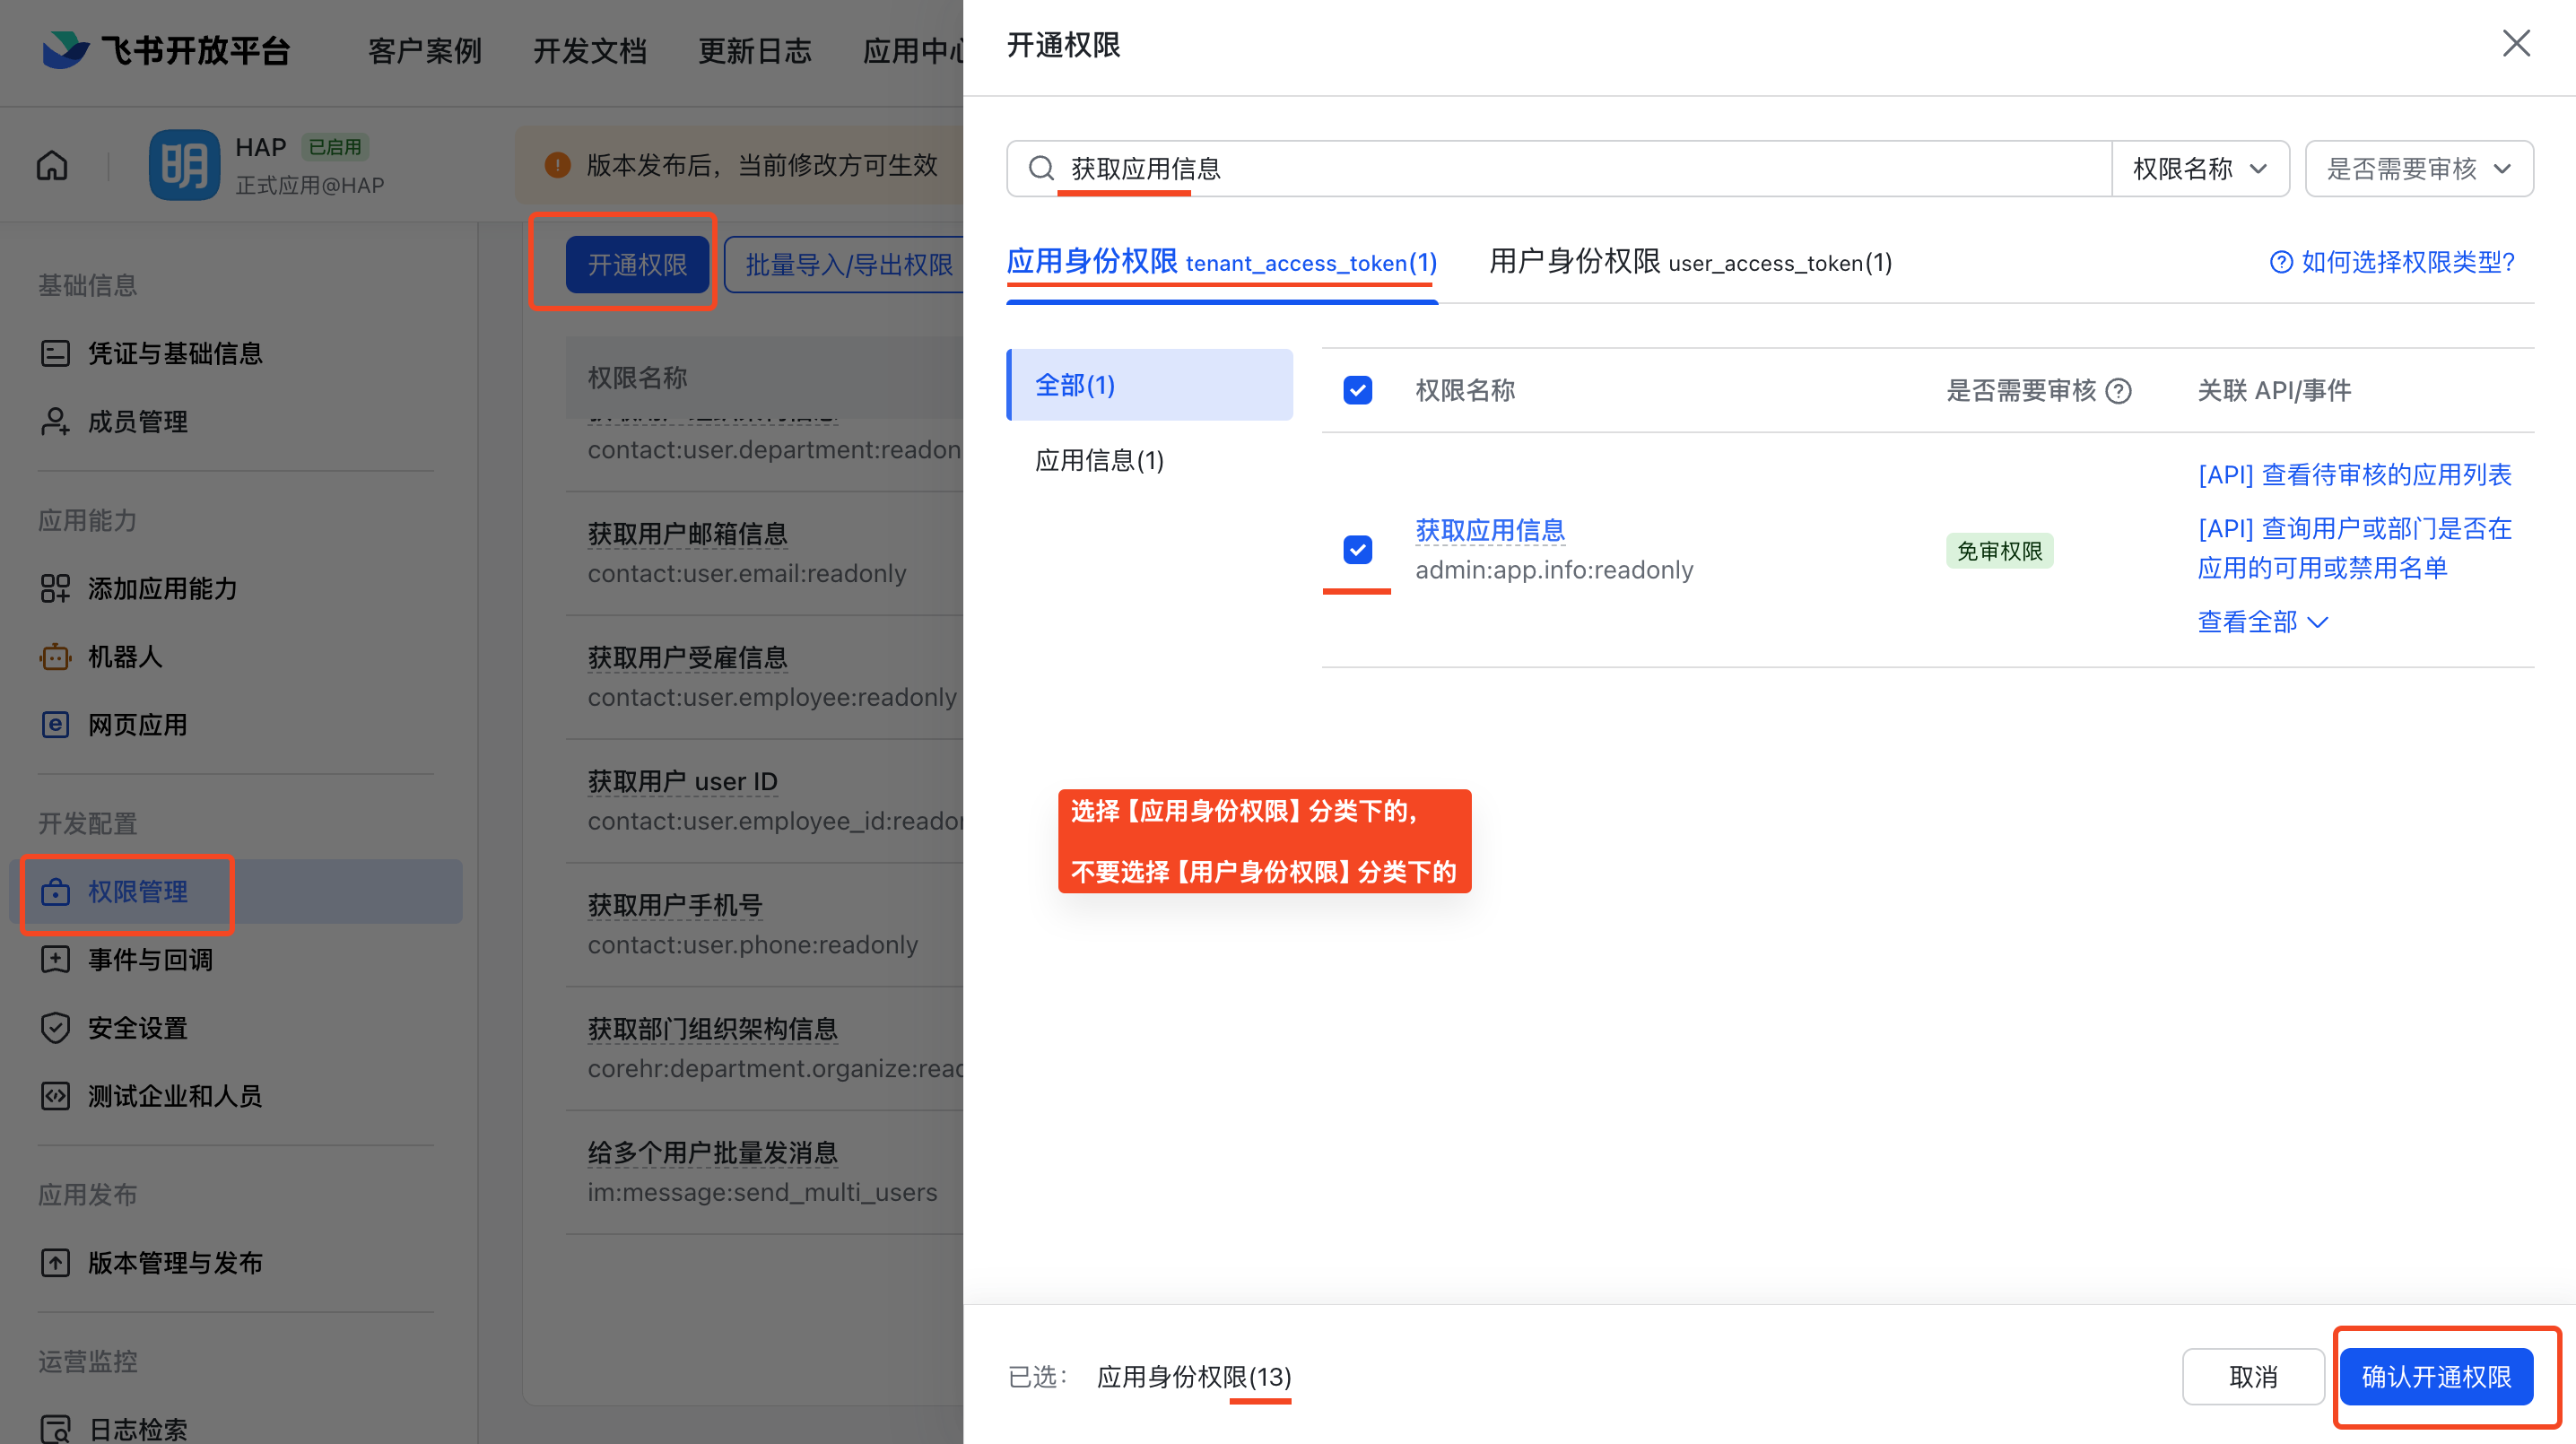The image size is (2576, 1444).
Task: Open 安全设置 shield item in the sidebar
Action: tap(137, 1028)
